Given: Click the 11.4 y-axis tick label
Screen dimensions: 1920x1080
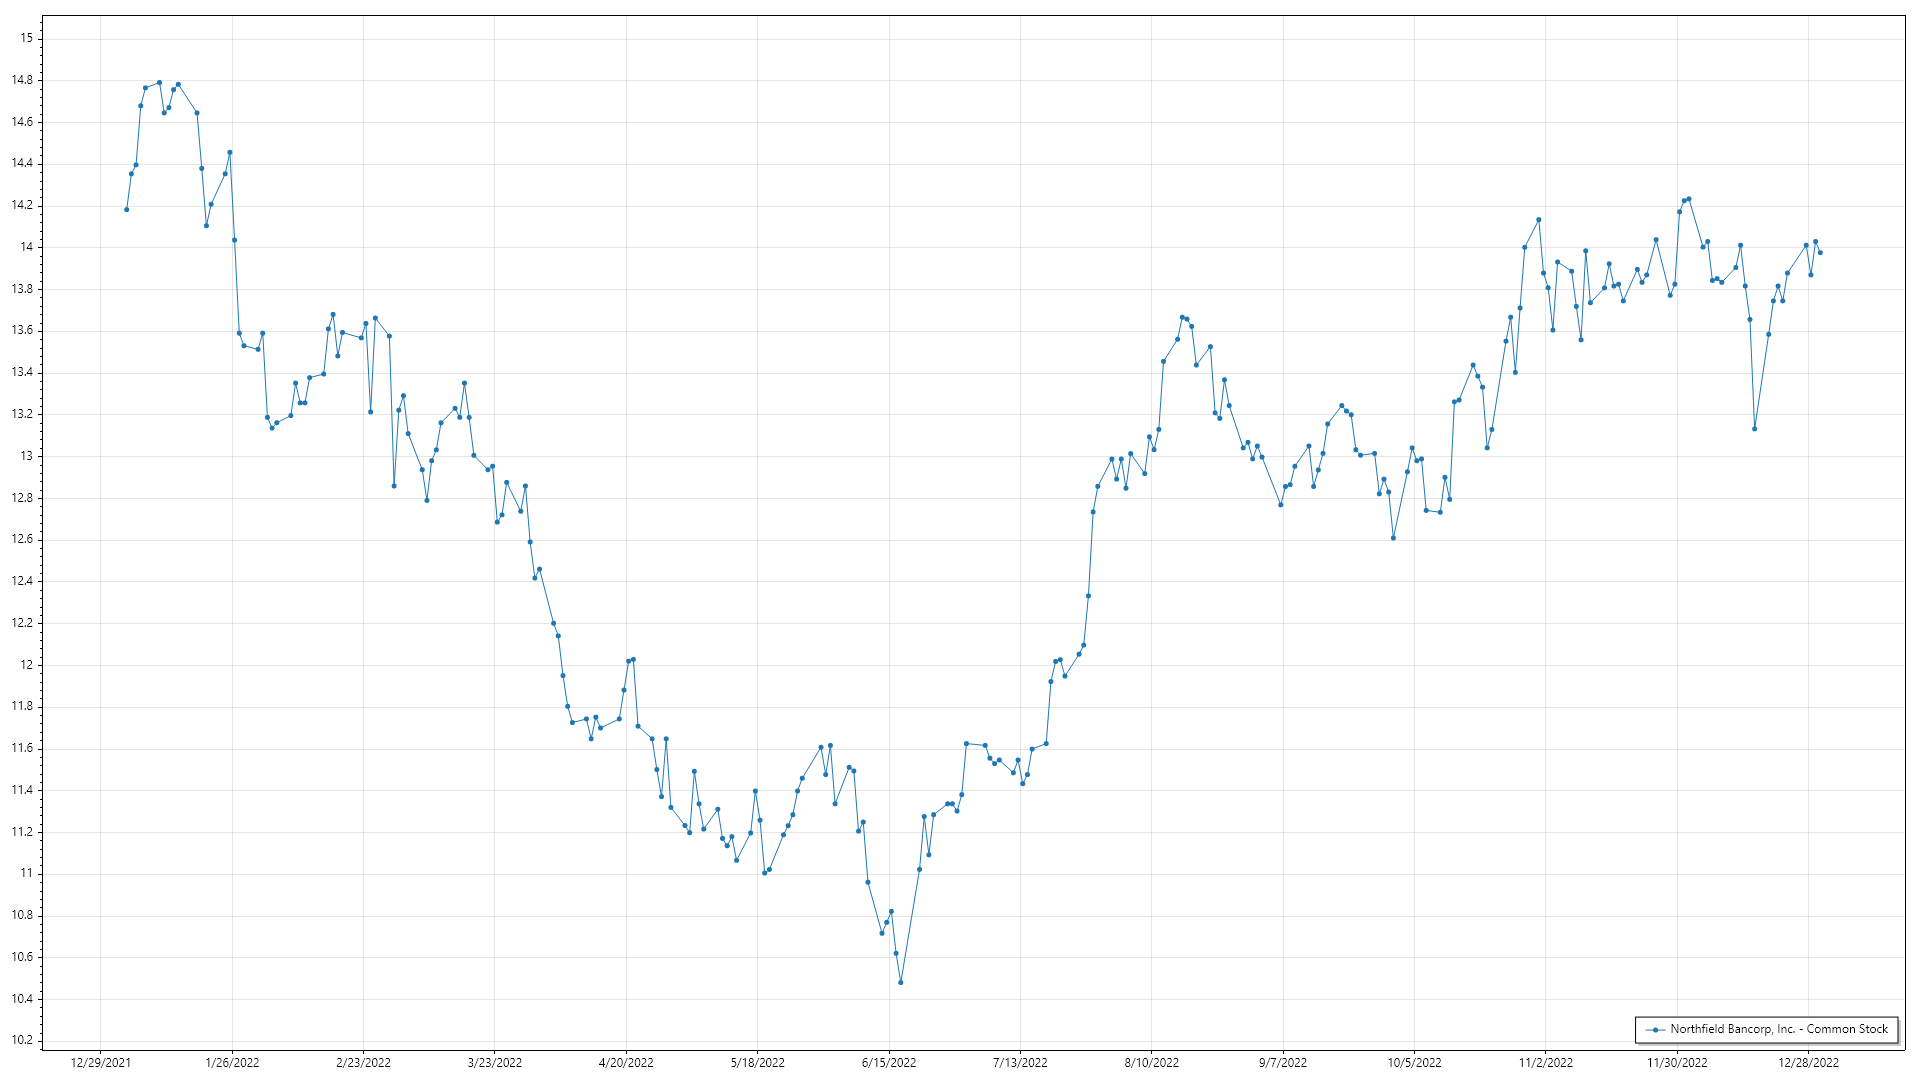Looking at the screenshot, I should [22, 790].
